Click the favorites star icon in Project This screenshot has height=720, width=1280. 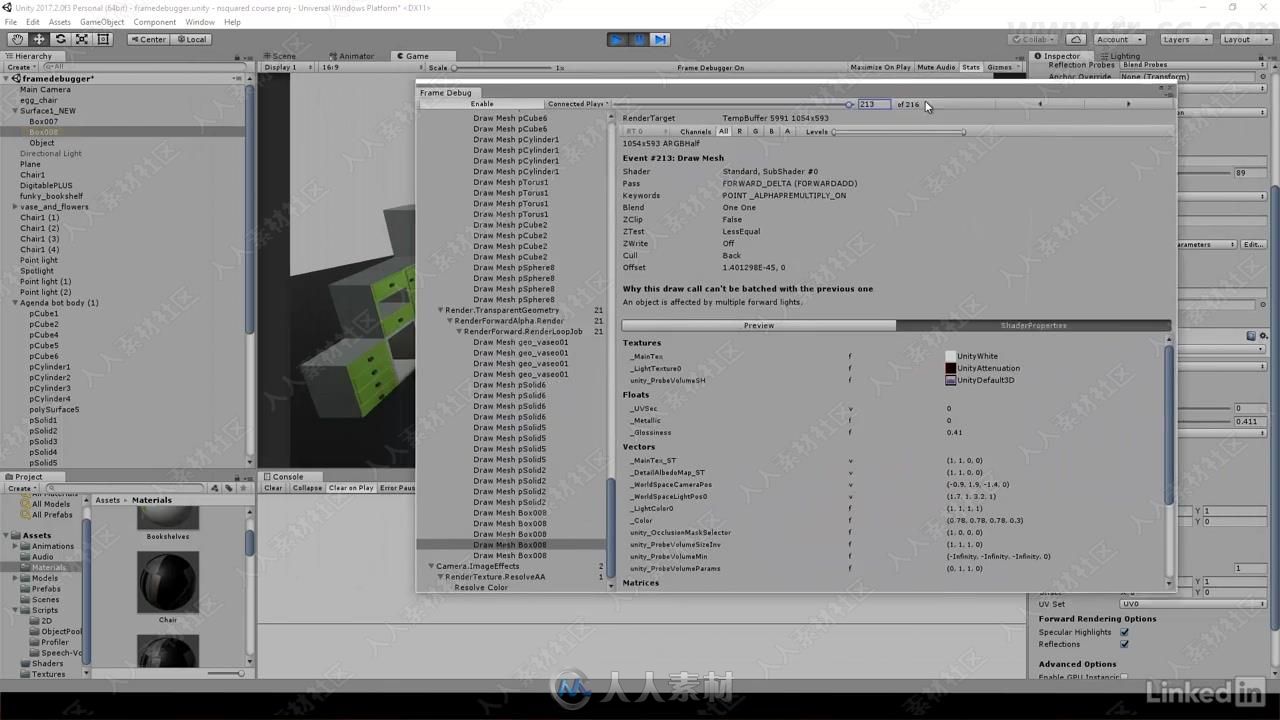(x=241, y=488)
